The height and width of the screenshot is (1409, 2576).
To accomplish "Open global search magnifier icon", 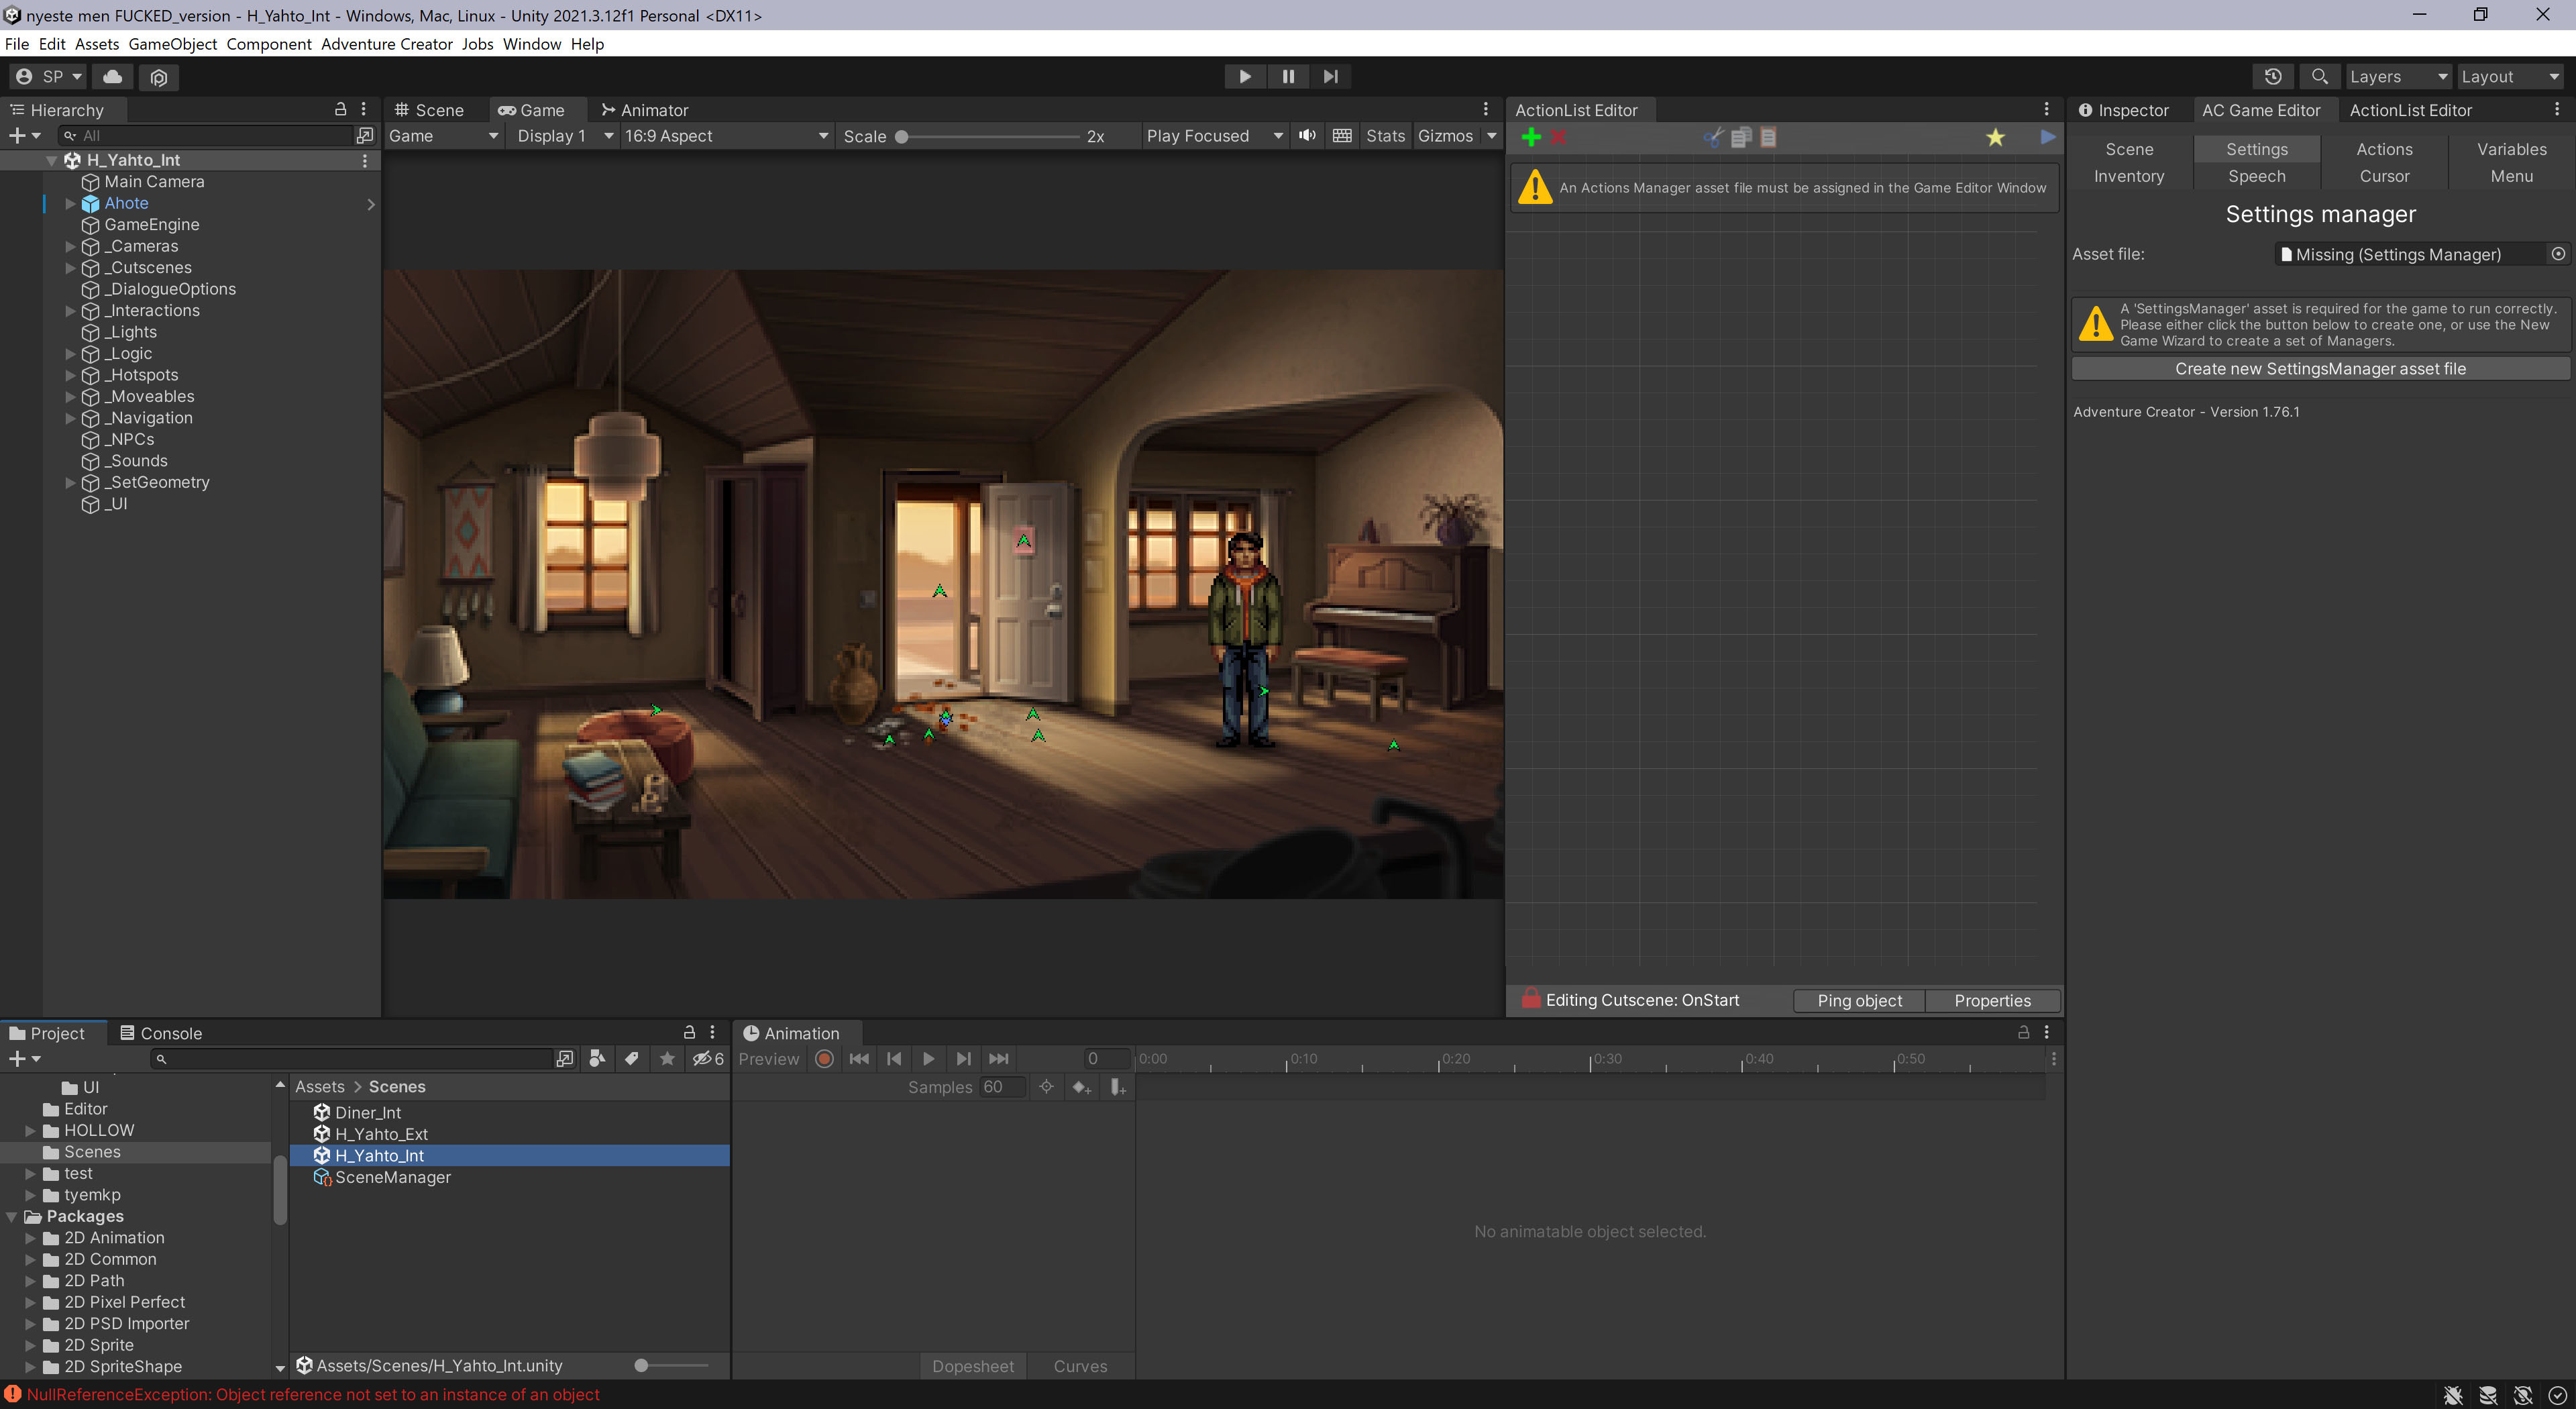I will click(2320, 77).
